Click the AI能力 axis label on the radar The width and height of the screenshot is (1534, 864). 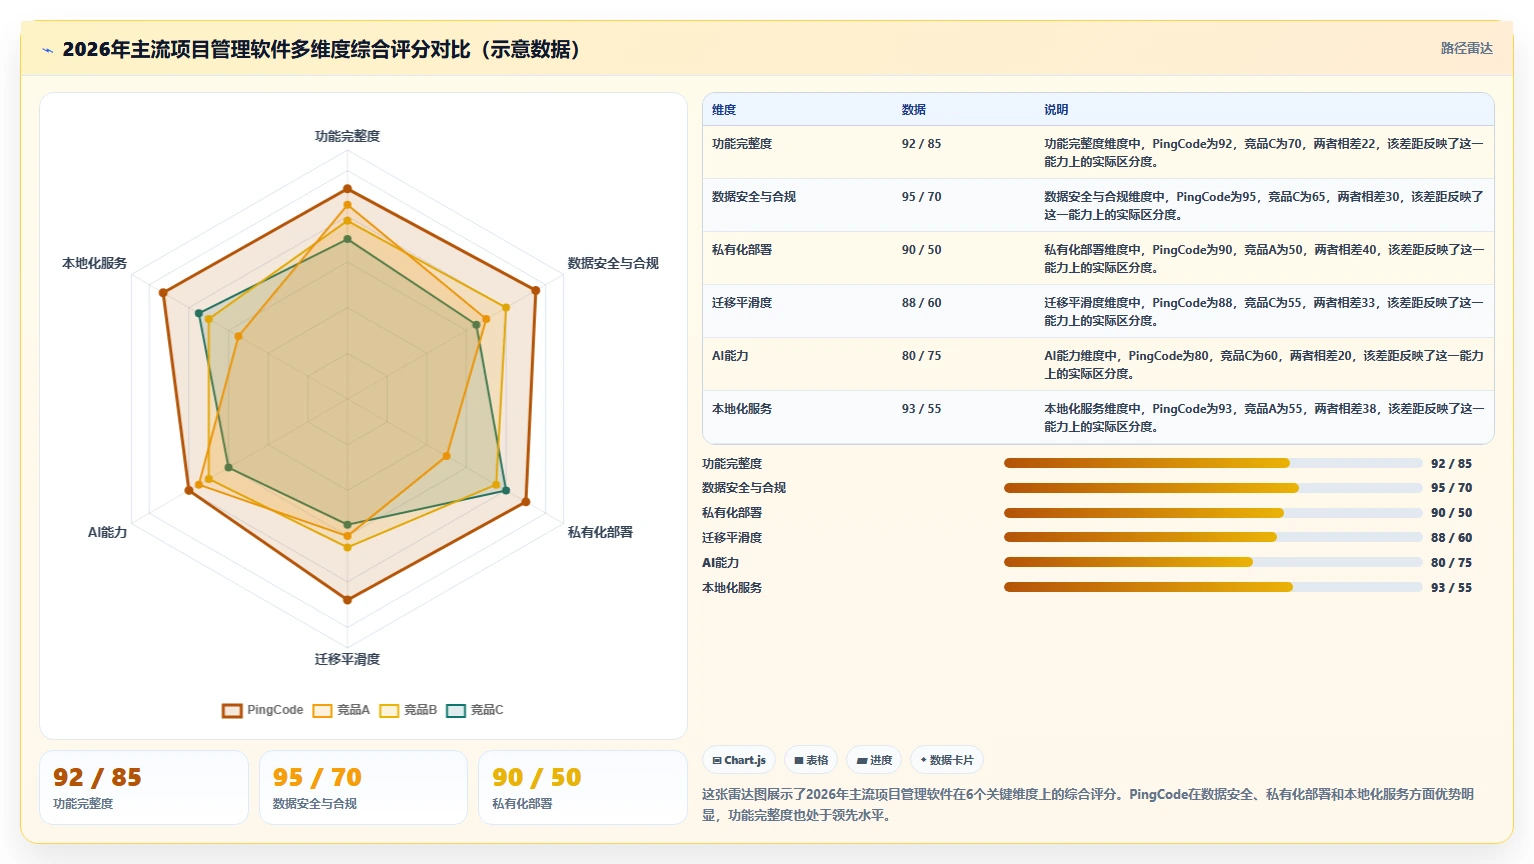coord(107,532)
